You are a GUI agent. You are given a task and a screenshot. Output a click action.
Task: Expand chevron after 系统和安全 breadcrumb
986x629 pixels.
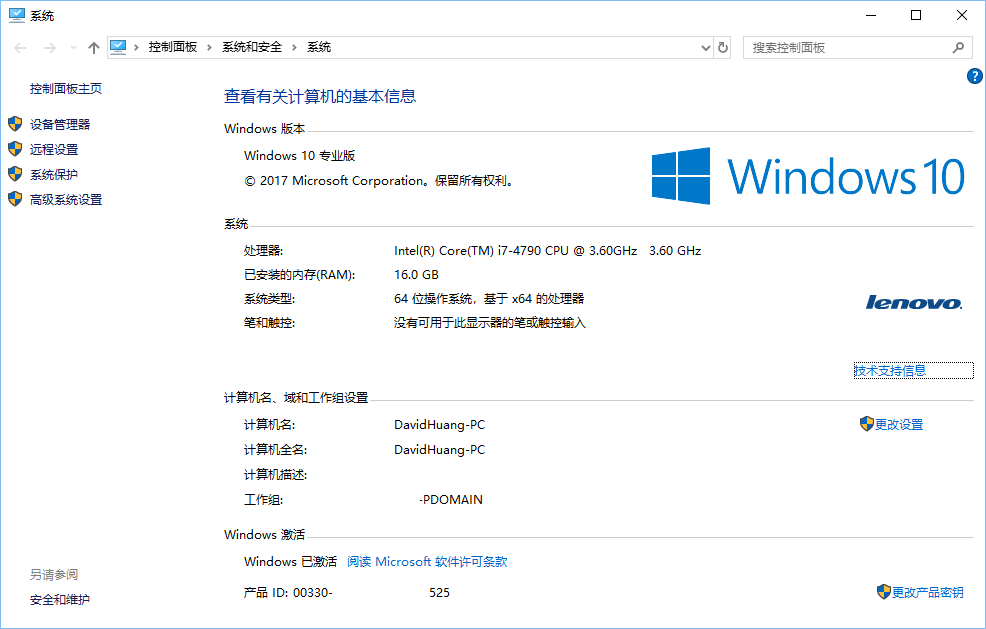point(294,47)
